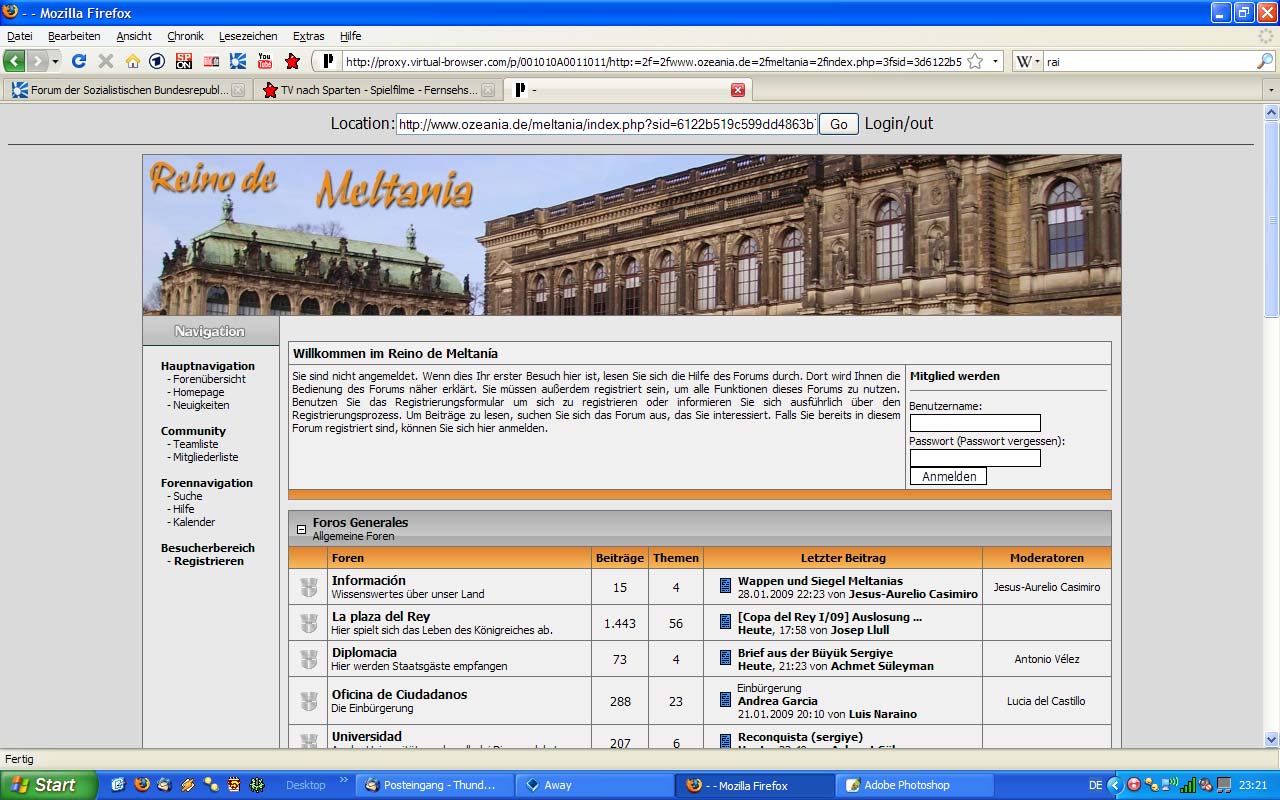The image size is (1280, 800).
Task: Open the back/forward history dropdown arrow
Action: pos(55,61)
